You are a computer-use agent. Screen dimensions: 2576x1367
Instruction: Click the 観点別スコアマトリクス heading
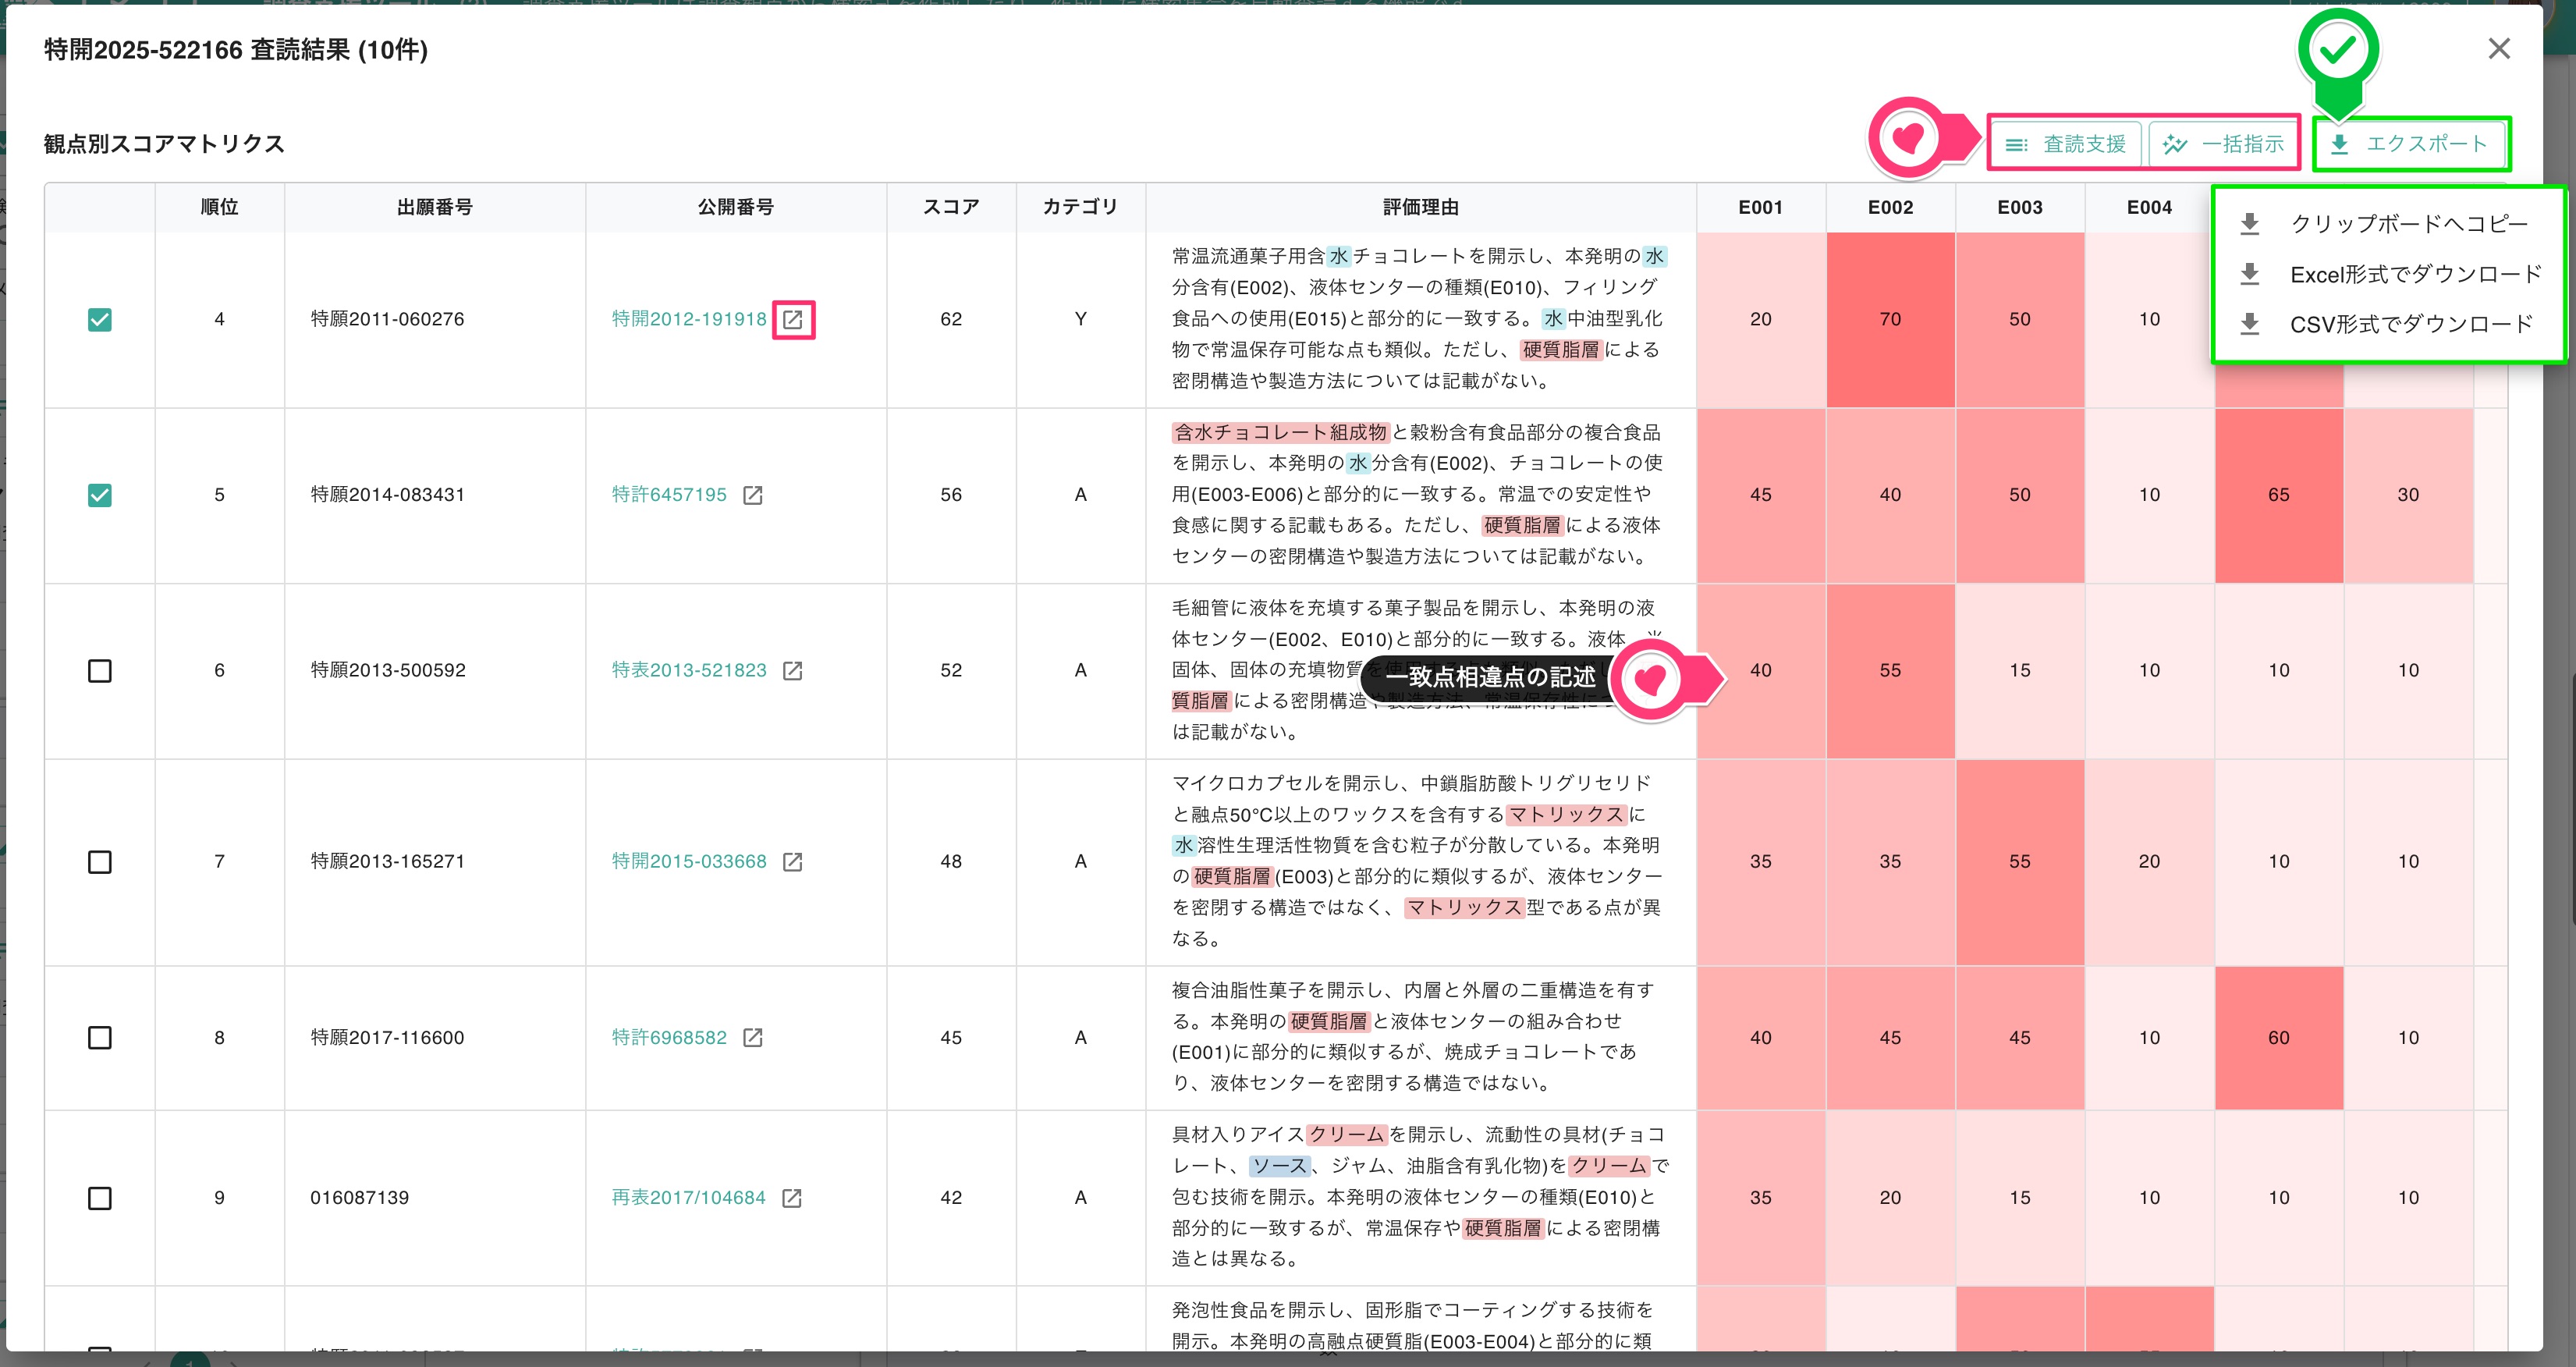click(x=164, y=144)
